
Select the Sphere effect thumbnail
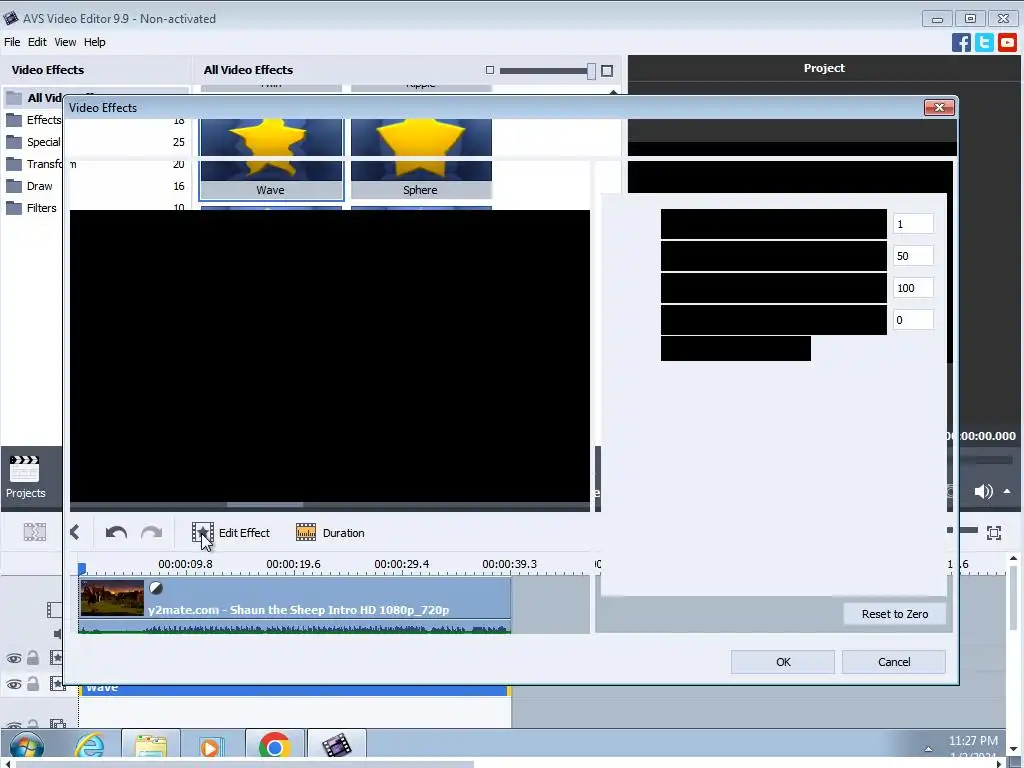(421, 159)
